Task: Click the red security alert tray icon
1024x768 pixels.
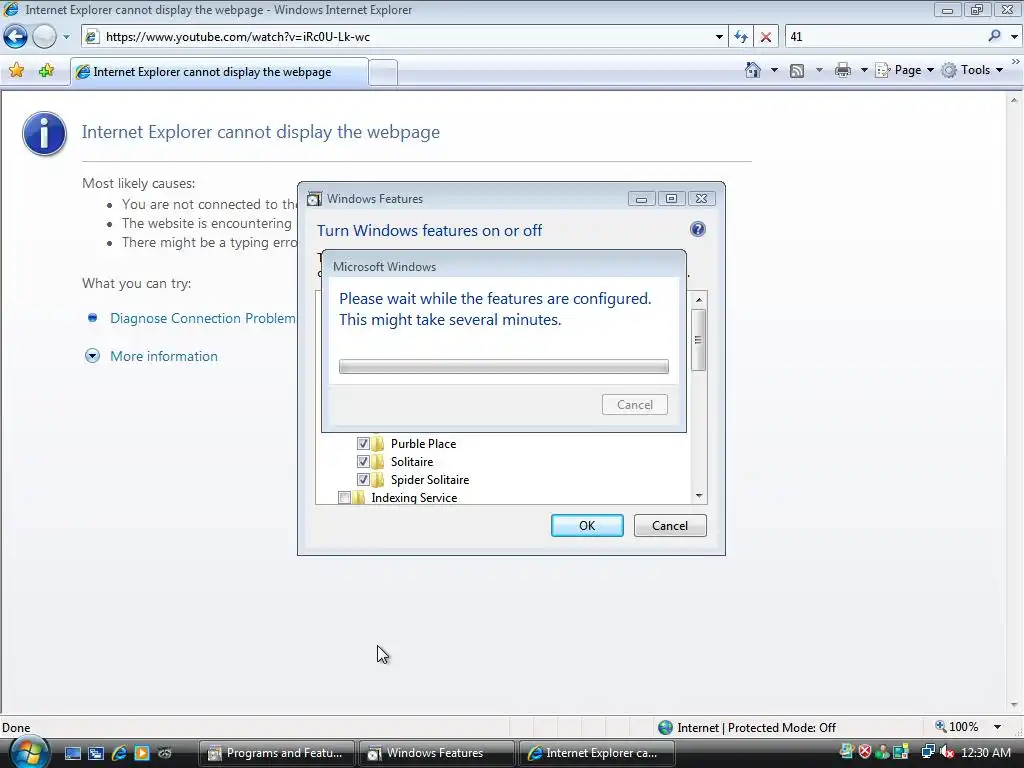Action: pos(865,752)
